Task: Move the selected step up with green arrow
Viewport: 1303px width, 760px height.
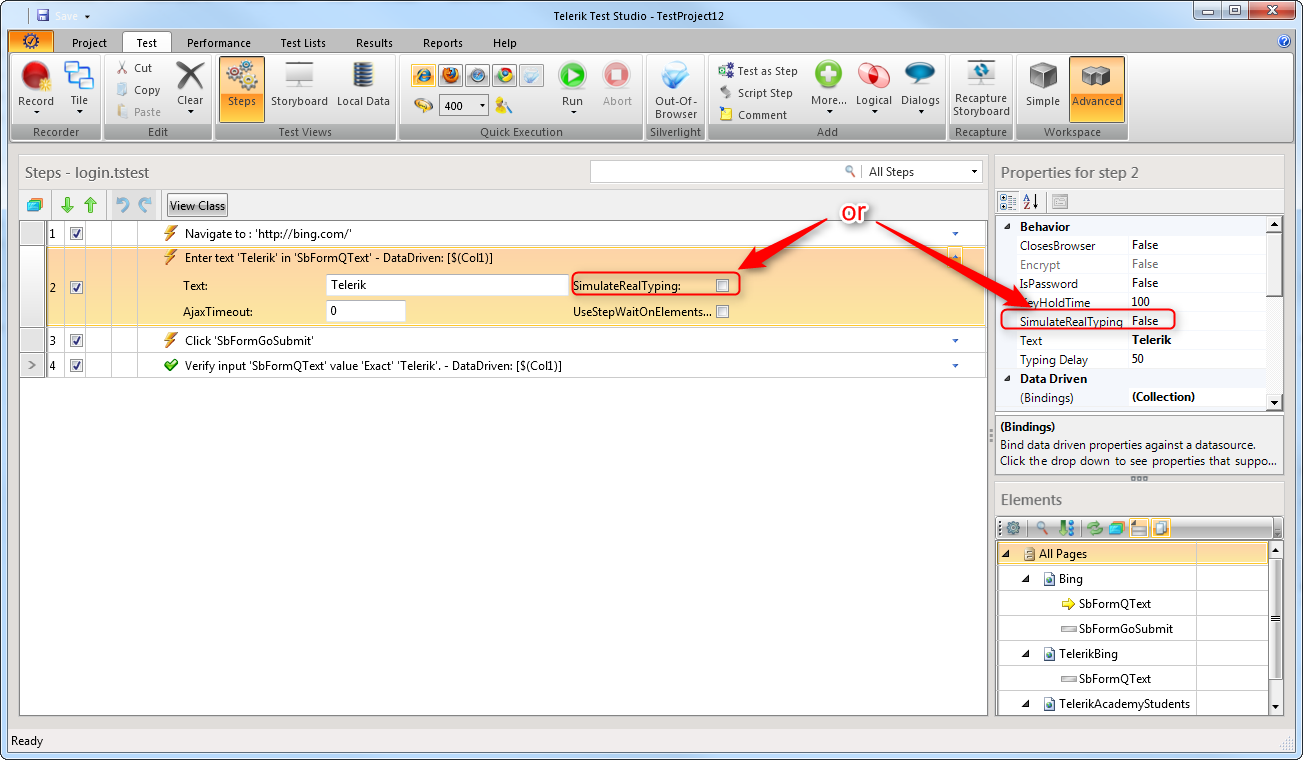Action: coord(90,205)
